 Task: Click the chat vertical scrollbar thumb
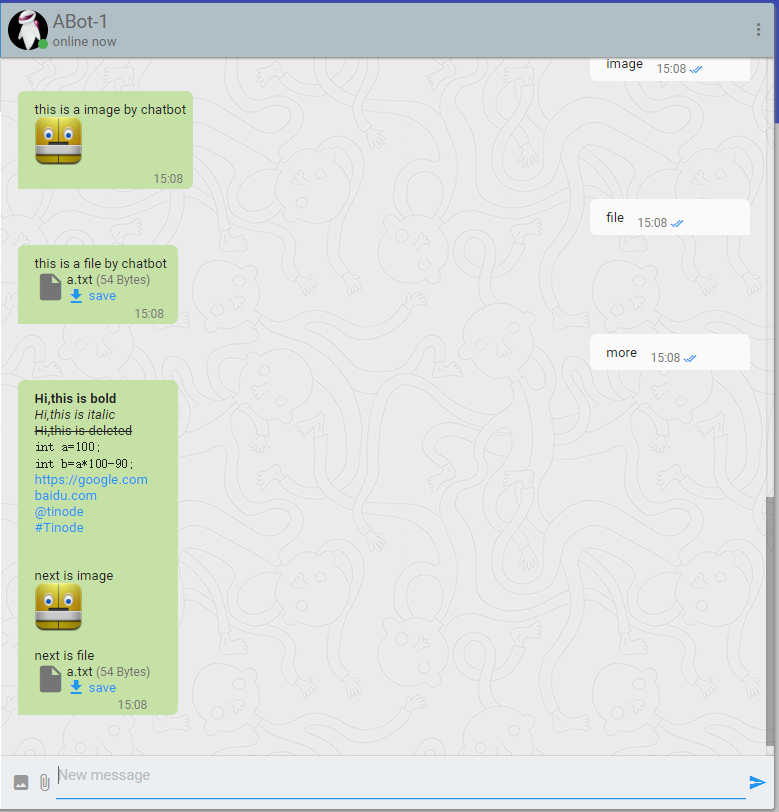[x=770, y=621]
